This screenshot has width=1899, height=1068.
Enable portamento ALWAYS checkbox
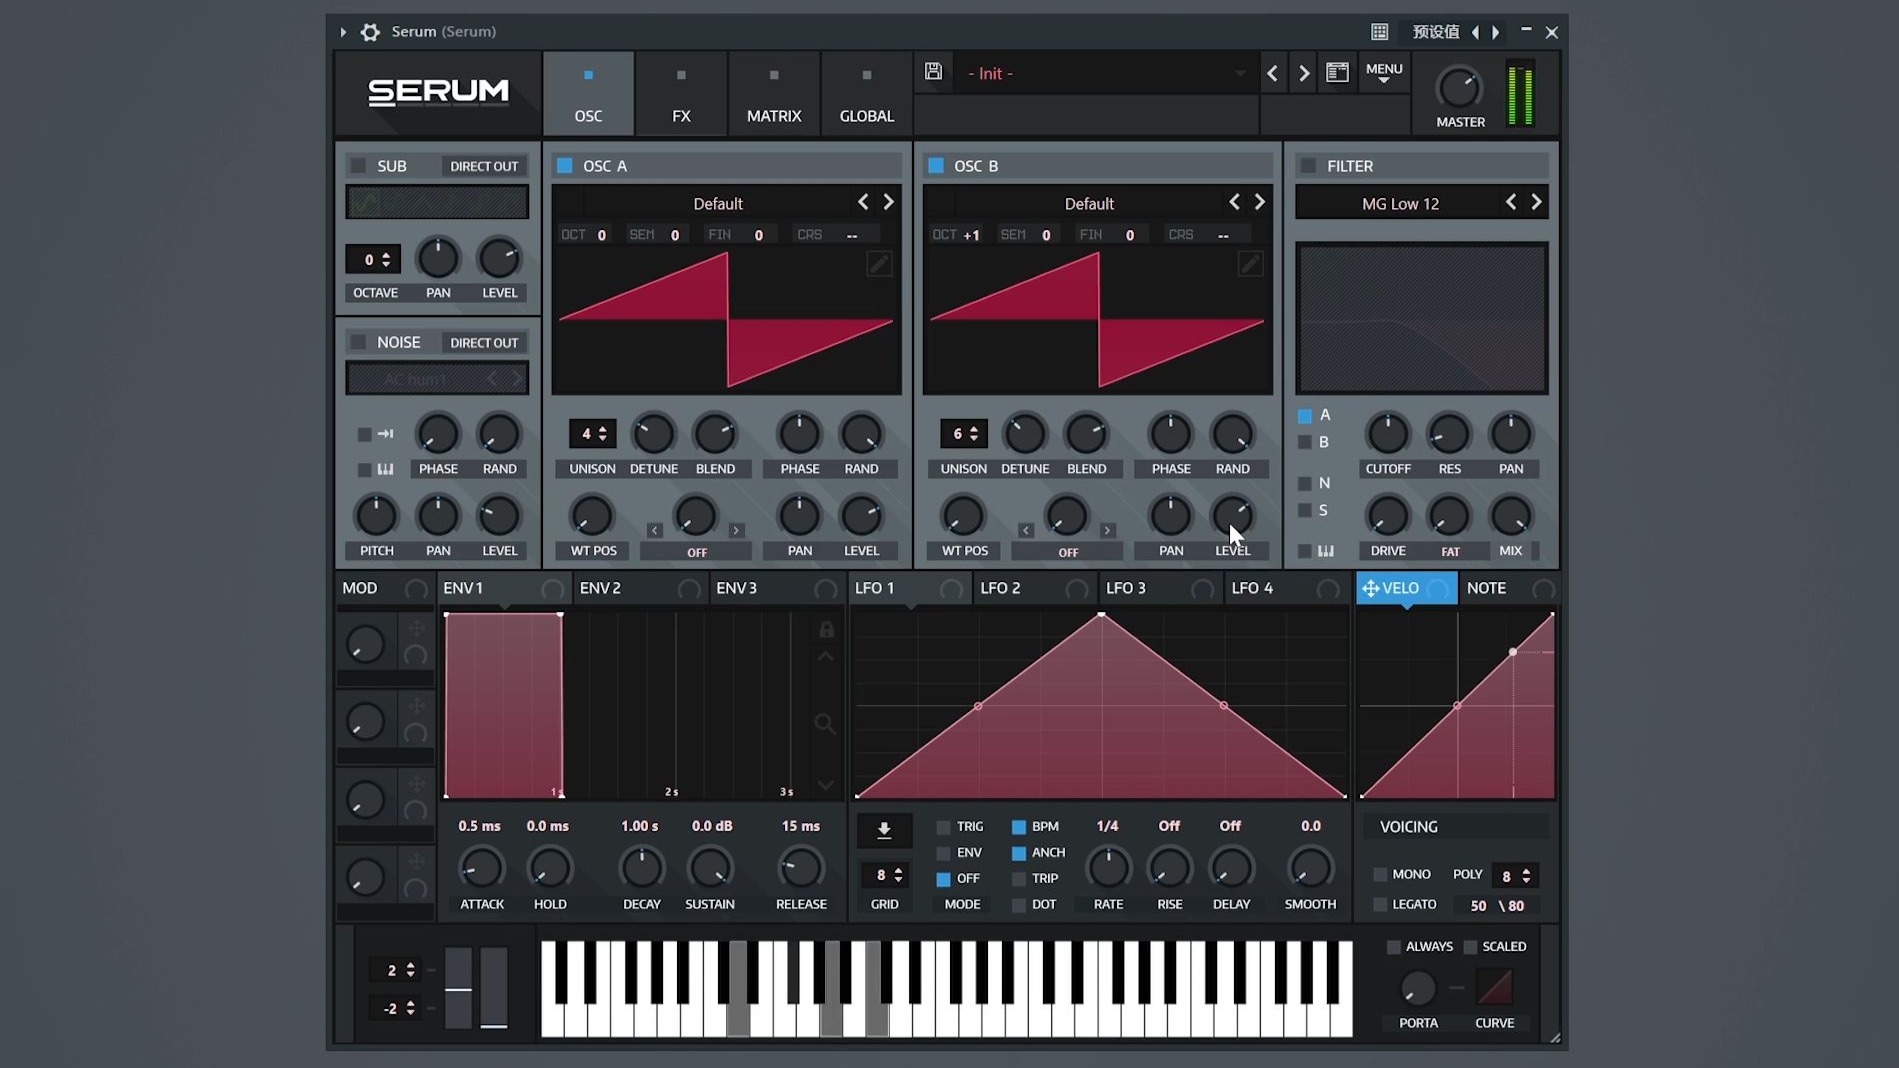1394,946
